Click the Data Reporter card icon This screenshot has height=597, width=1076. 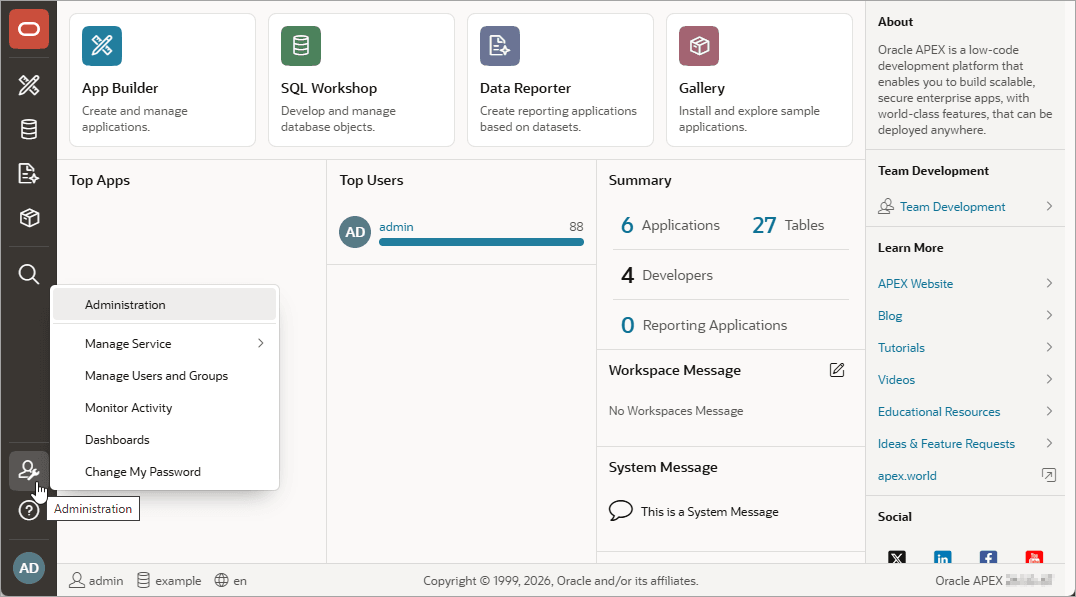pyautogui.click(x=500, y=46)
